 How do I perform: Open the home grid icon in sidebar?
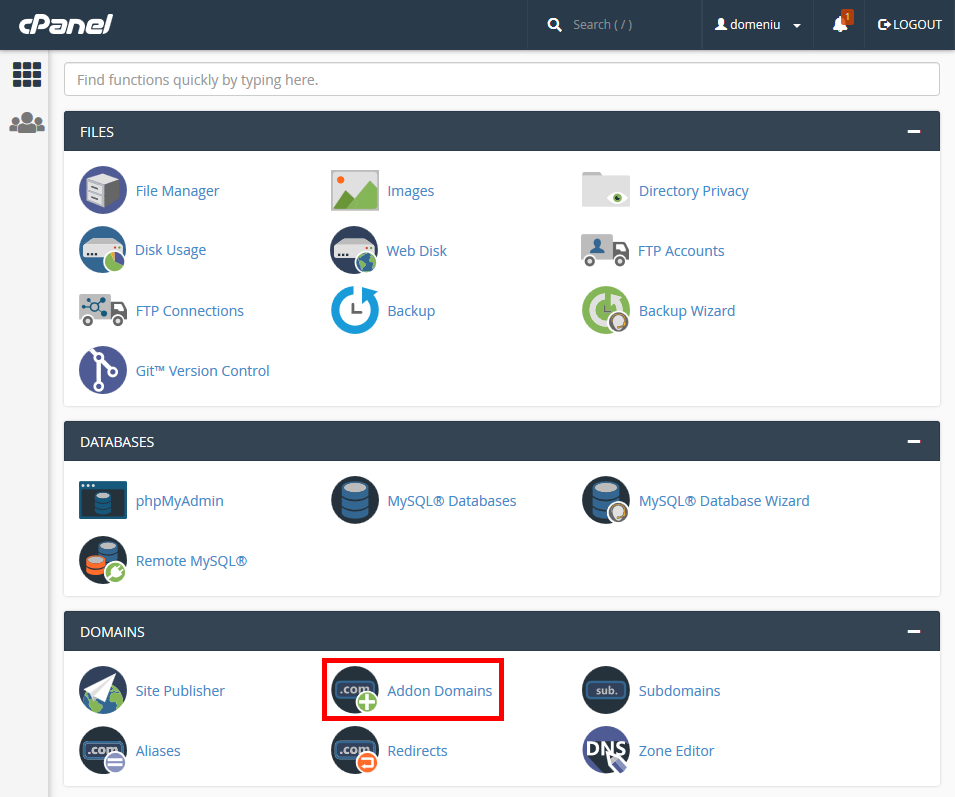pos(27,75)
